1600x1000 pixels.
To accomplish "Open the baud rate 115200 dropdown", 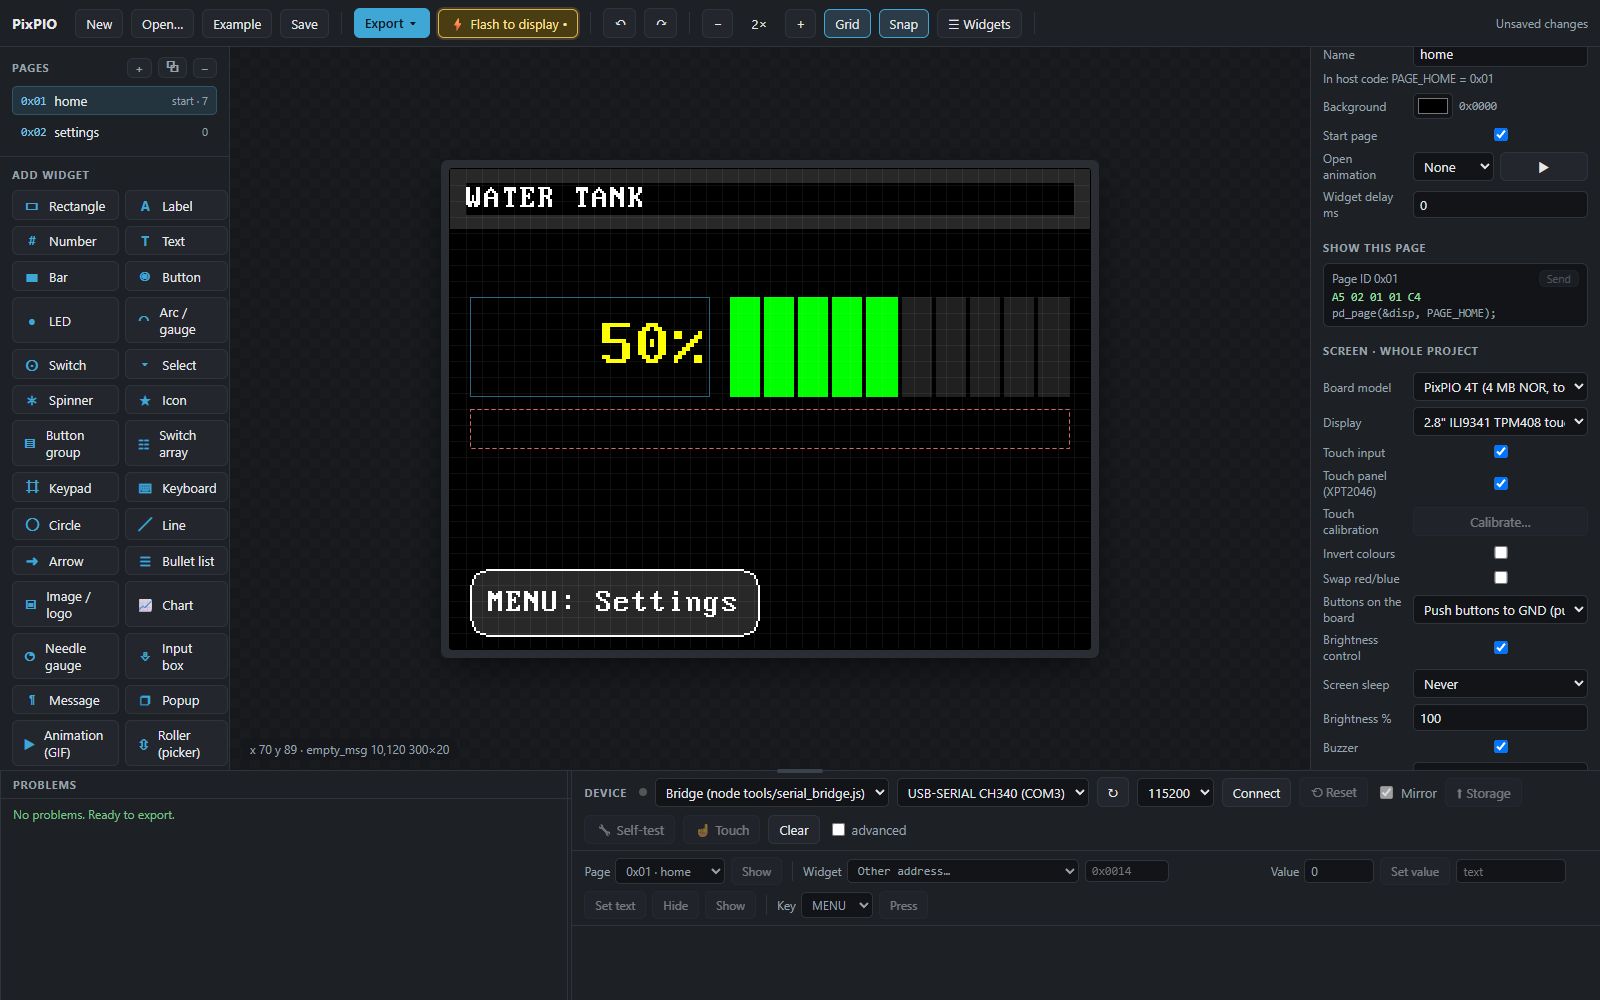I will pyautogui.click(x=1175, y=793).
